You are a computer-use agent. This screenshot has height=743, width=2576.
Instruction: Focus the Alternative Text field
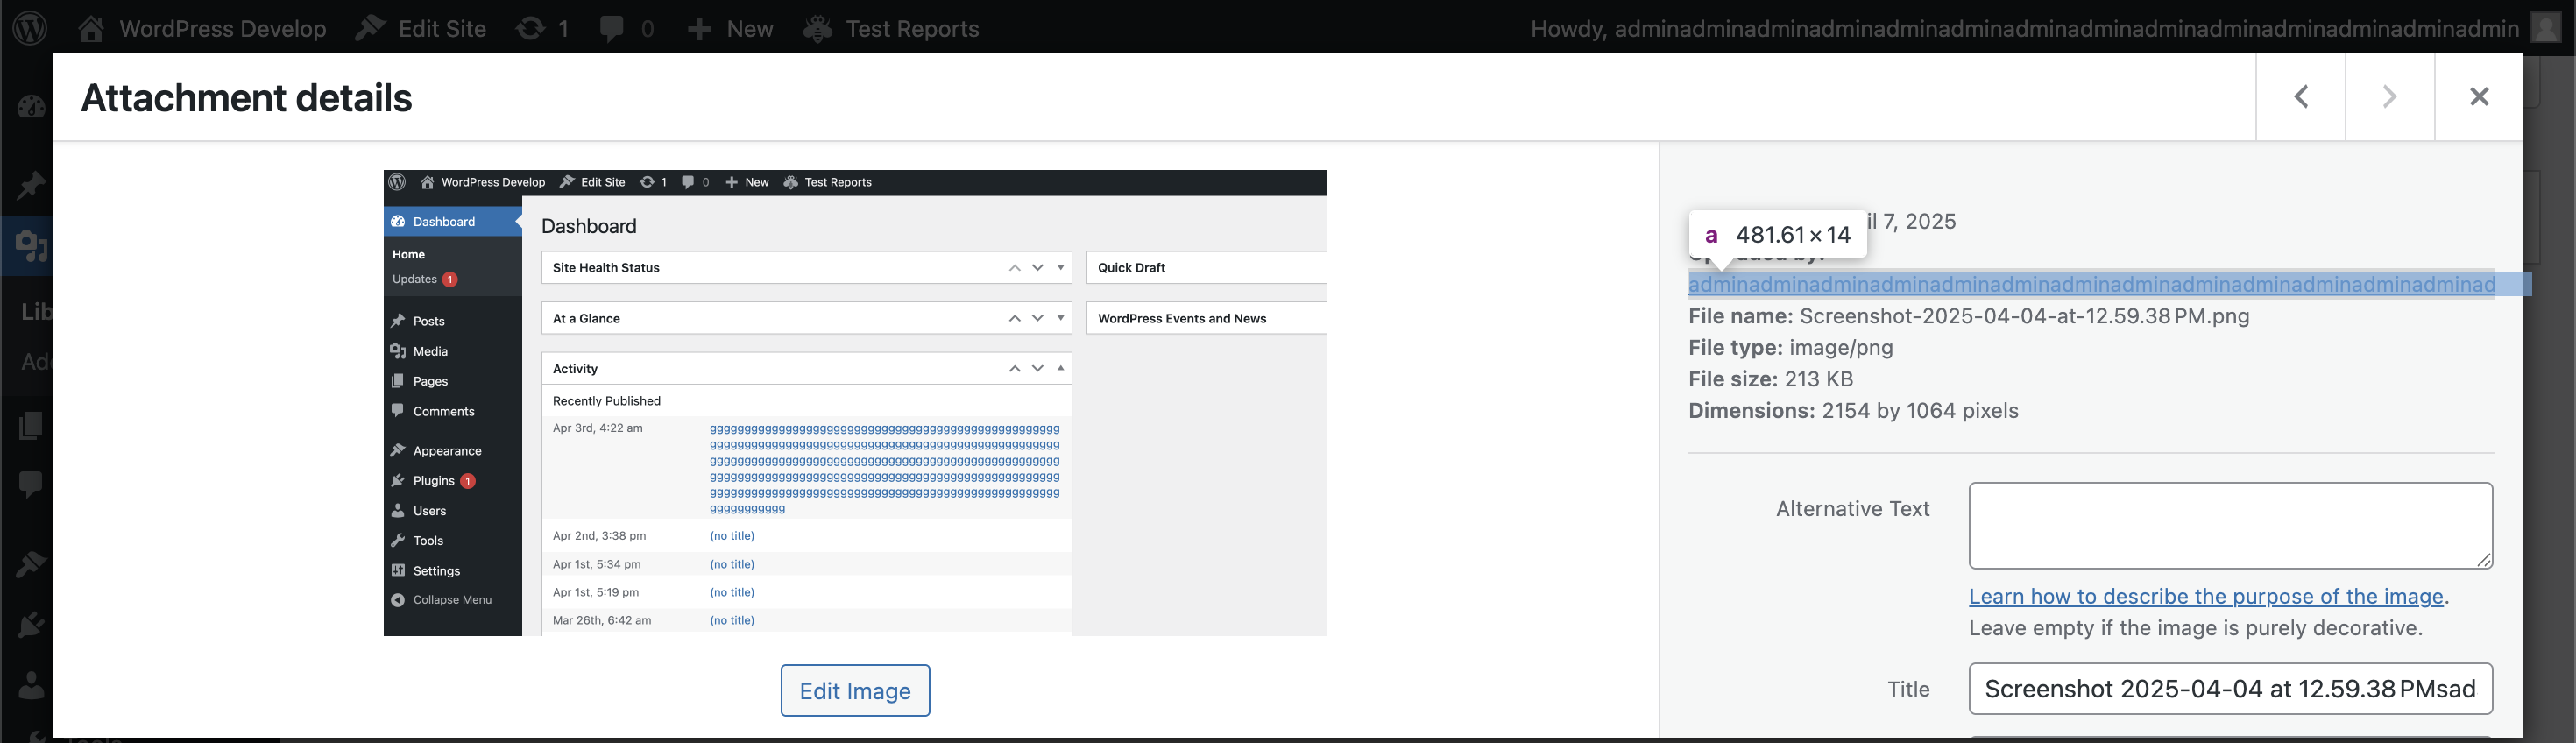(2230, 526)
